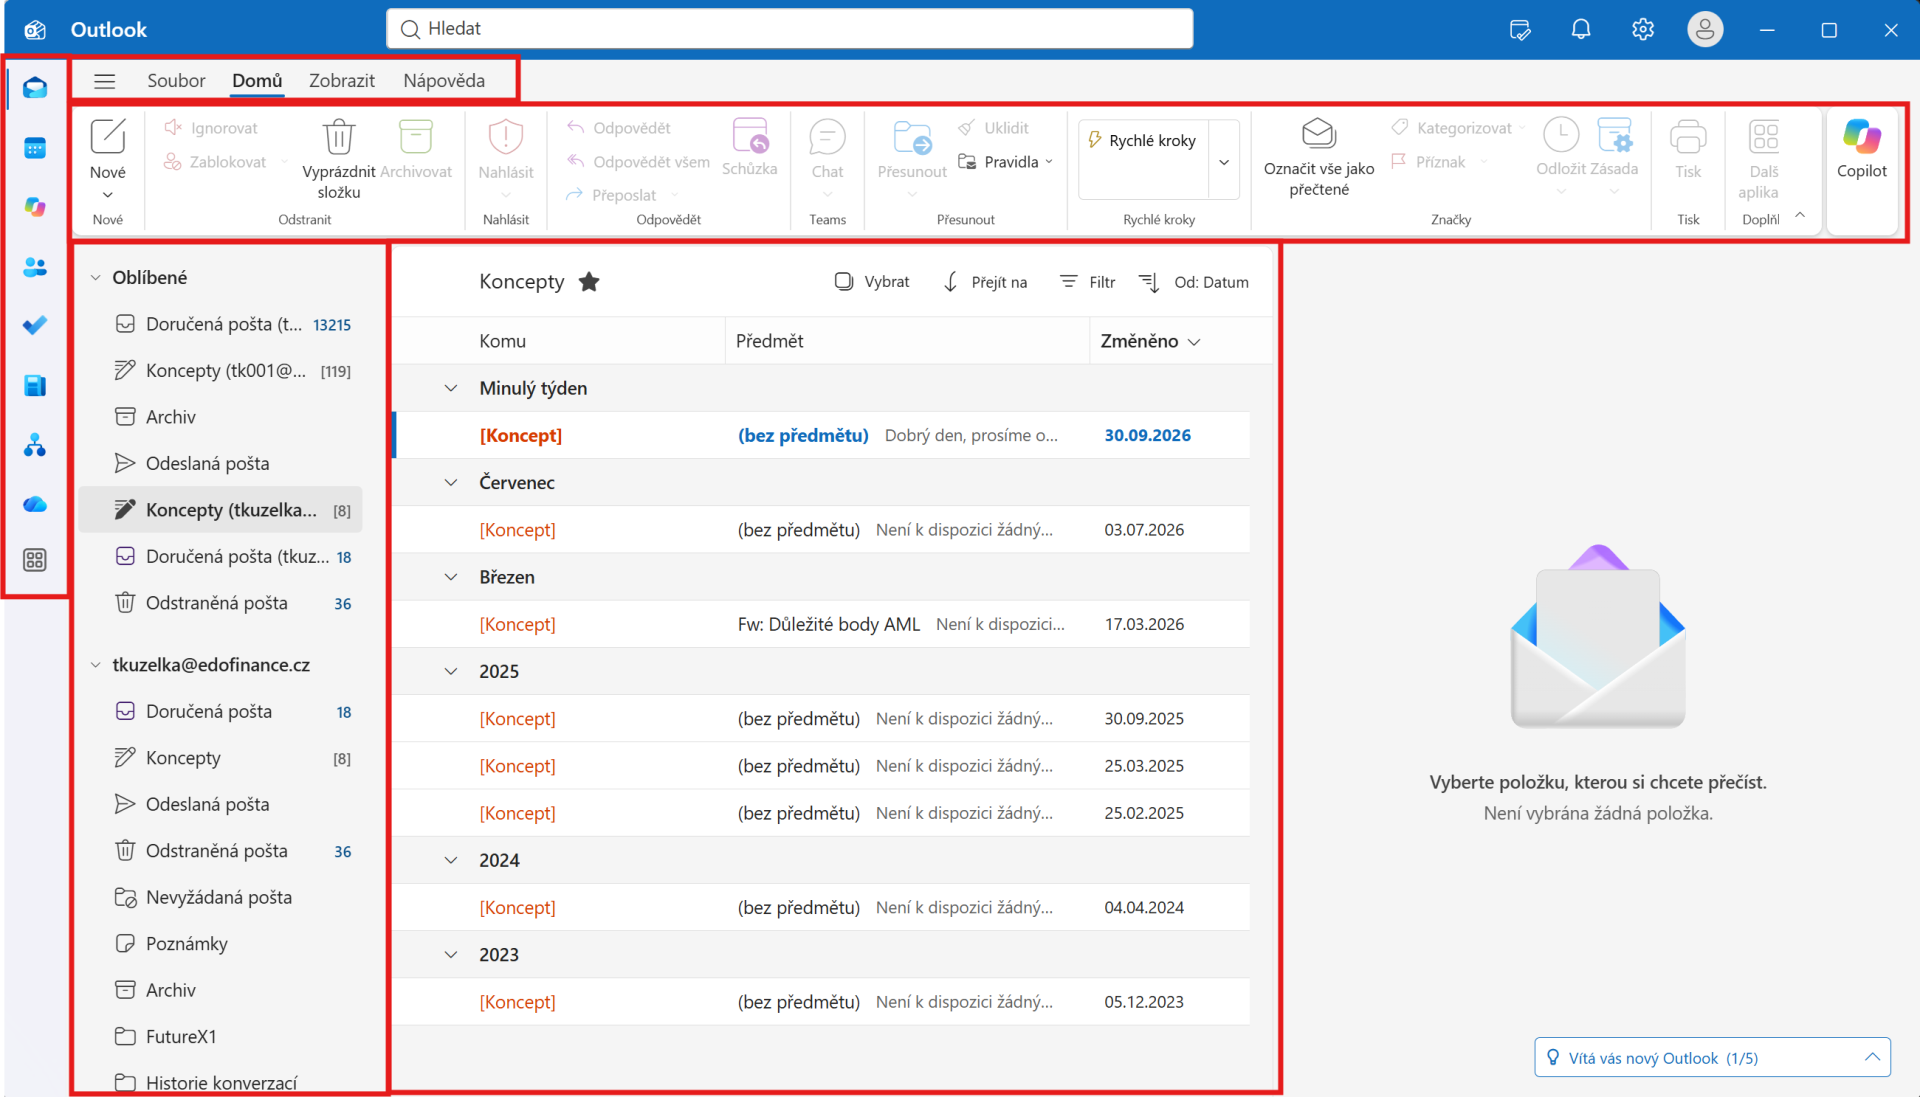The image size is (1920, 1097).
Task: Open the My Day icon in title bar
Action: 1520,29
